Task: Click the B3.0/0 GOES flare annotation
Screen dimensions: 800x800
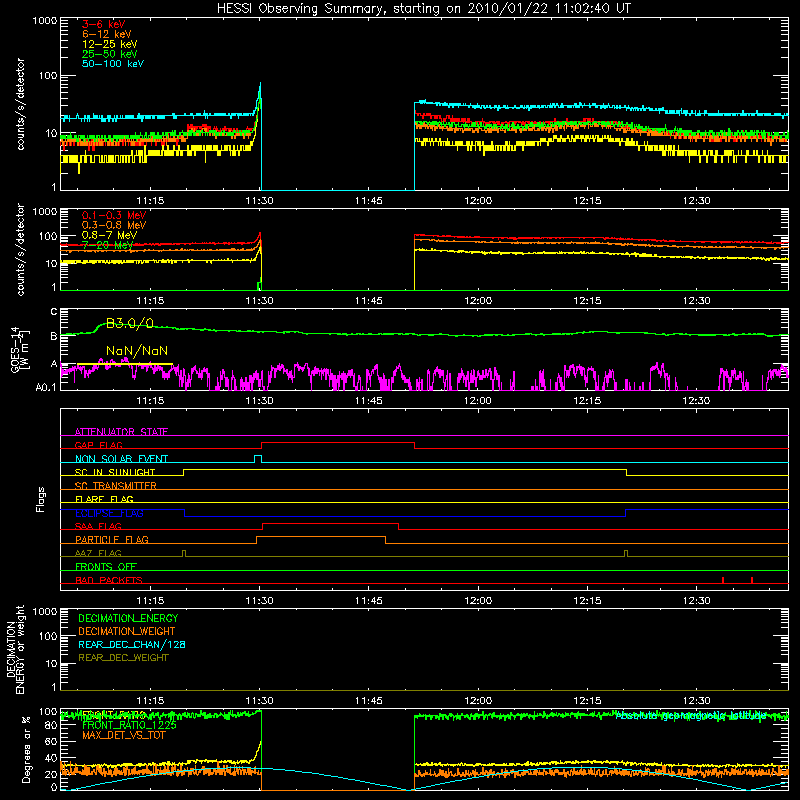Action: [x=130, y=323]
